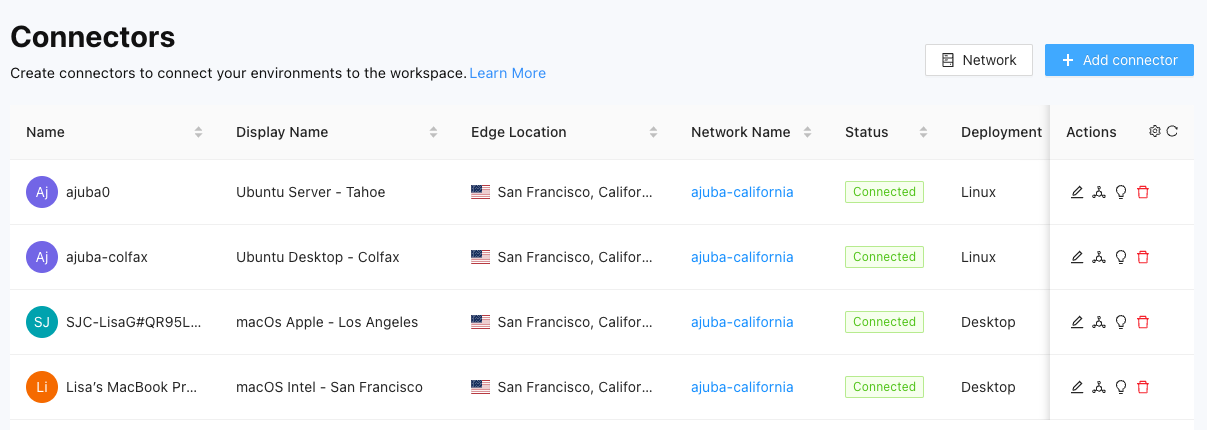Sort by Display Name column arrows
The height and width of the screenshot is (430, 1207).
point(433,132)
